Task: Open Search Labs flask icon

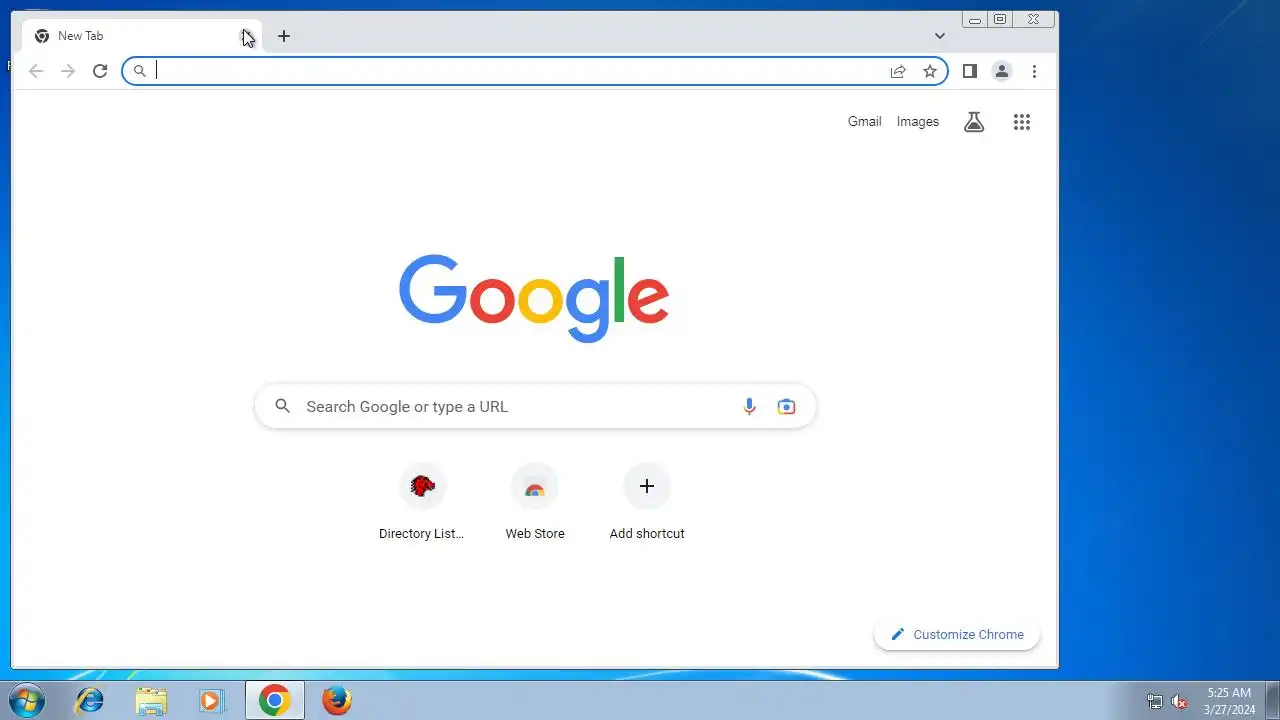Action: [x=974, y=122]
